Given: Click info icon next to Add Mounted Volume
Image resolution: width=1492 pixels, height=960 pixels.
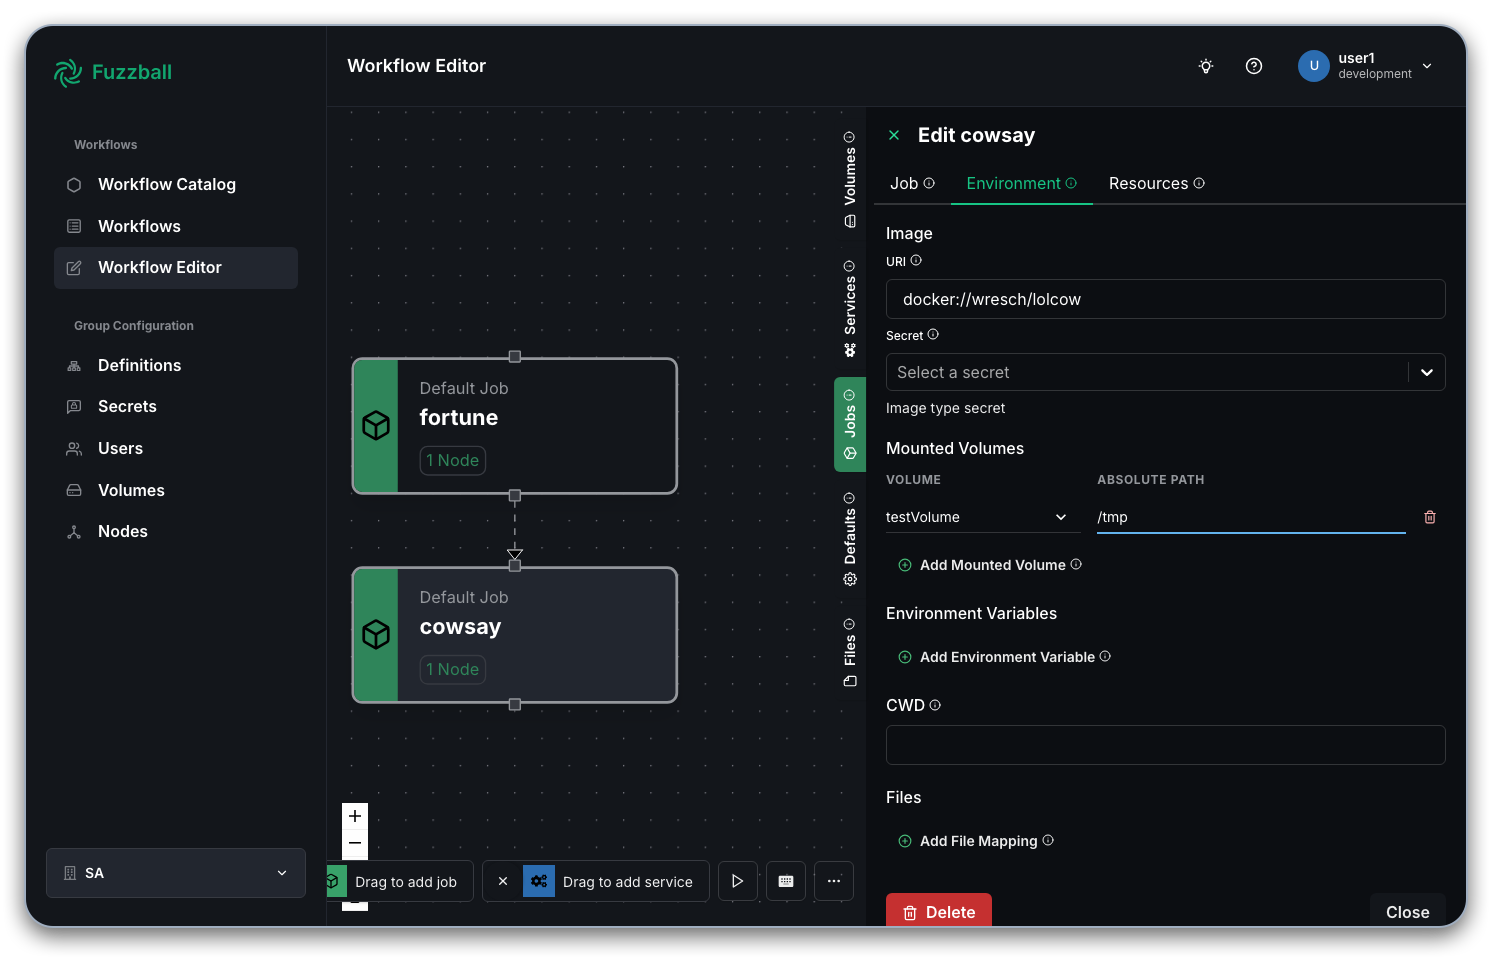Looking at the screenshot, I should pos(1076,564).
